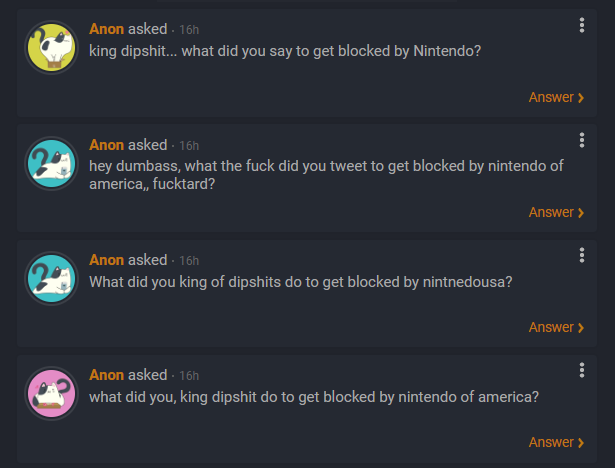Answer the 'hey dumbass' question
This screenshot has width=615, height=468.
[x=556, y=212]
